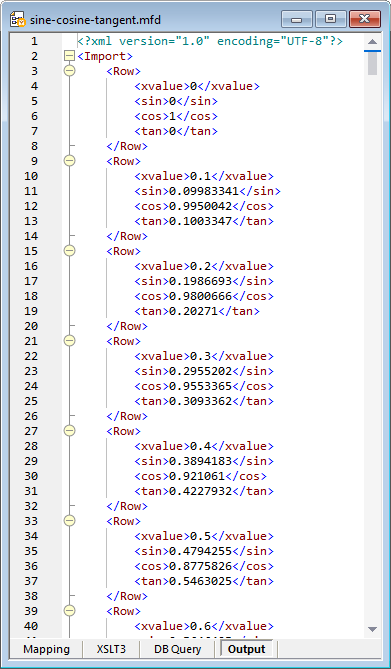Switch to the DB Query tab
The width and height of the screenshot is (391, 669).
click(x=178, y=649)
